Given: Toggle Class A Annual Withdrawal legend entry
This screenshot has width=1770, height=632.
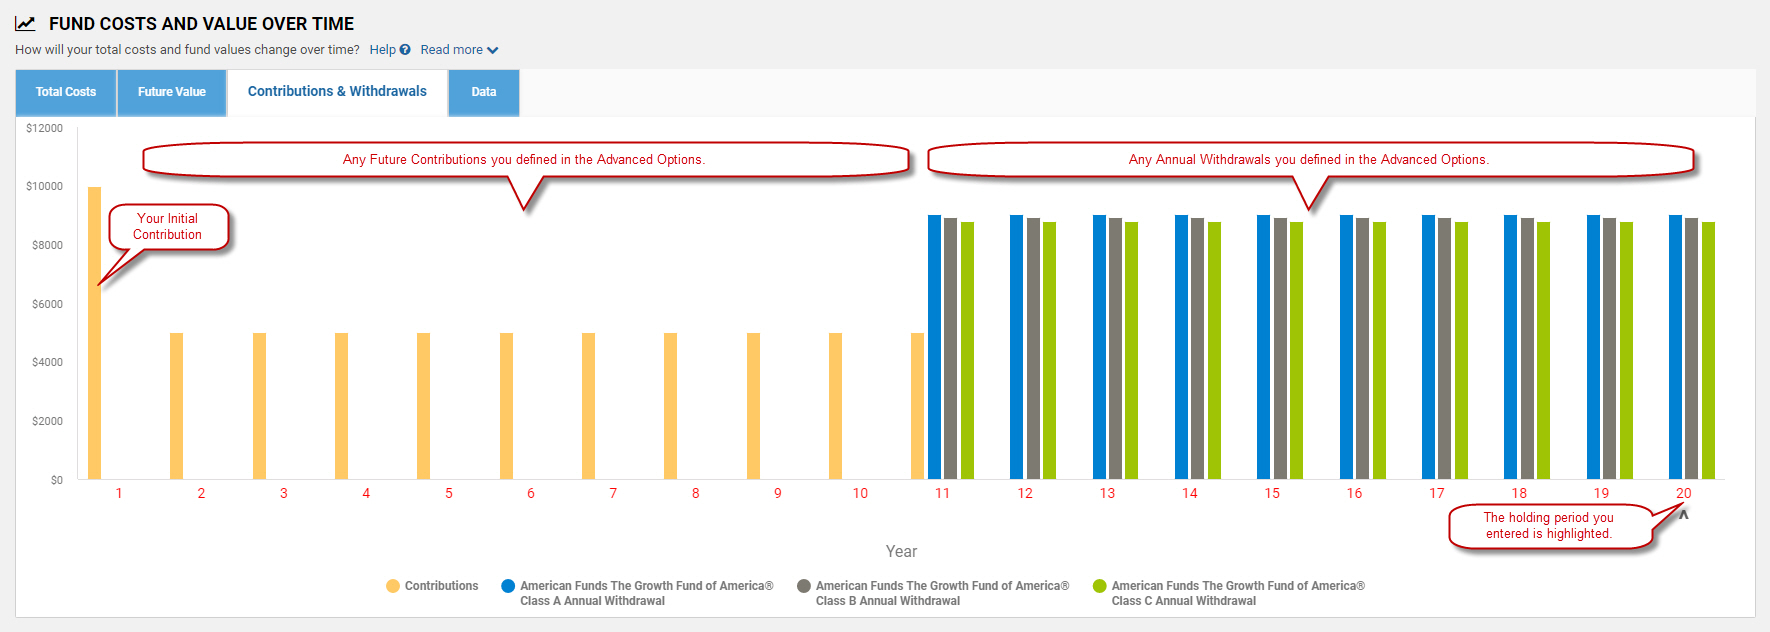Looking at the screenshot, I should pyautogui.click(x=646, y=593).
